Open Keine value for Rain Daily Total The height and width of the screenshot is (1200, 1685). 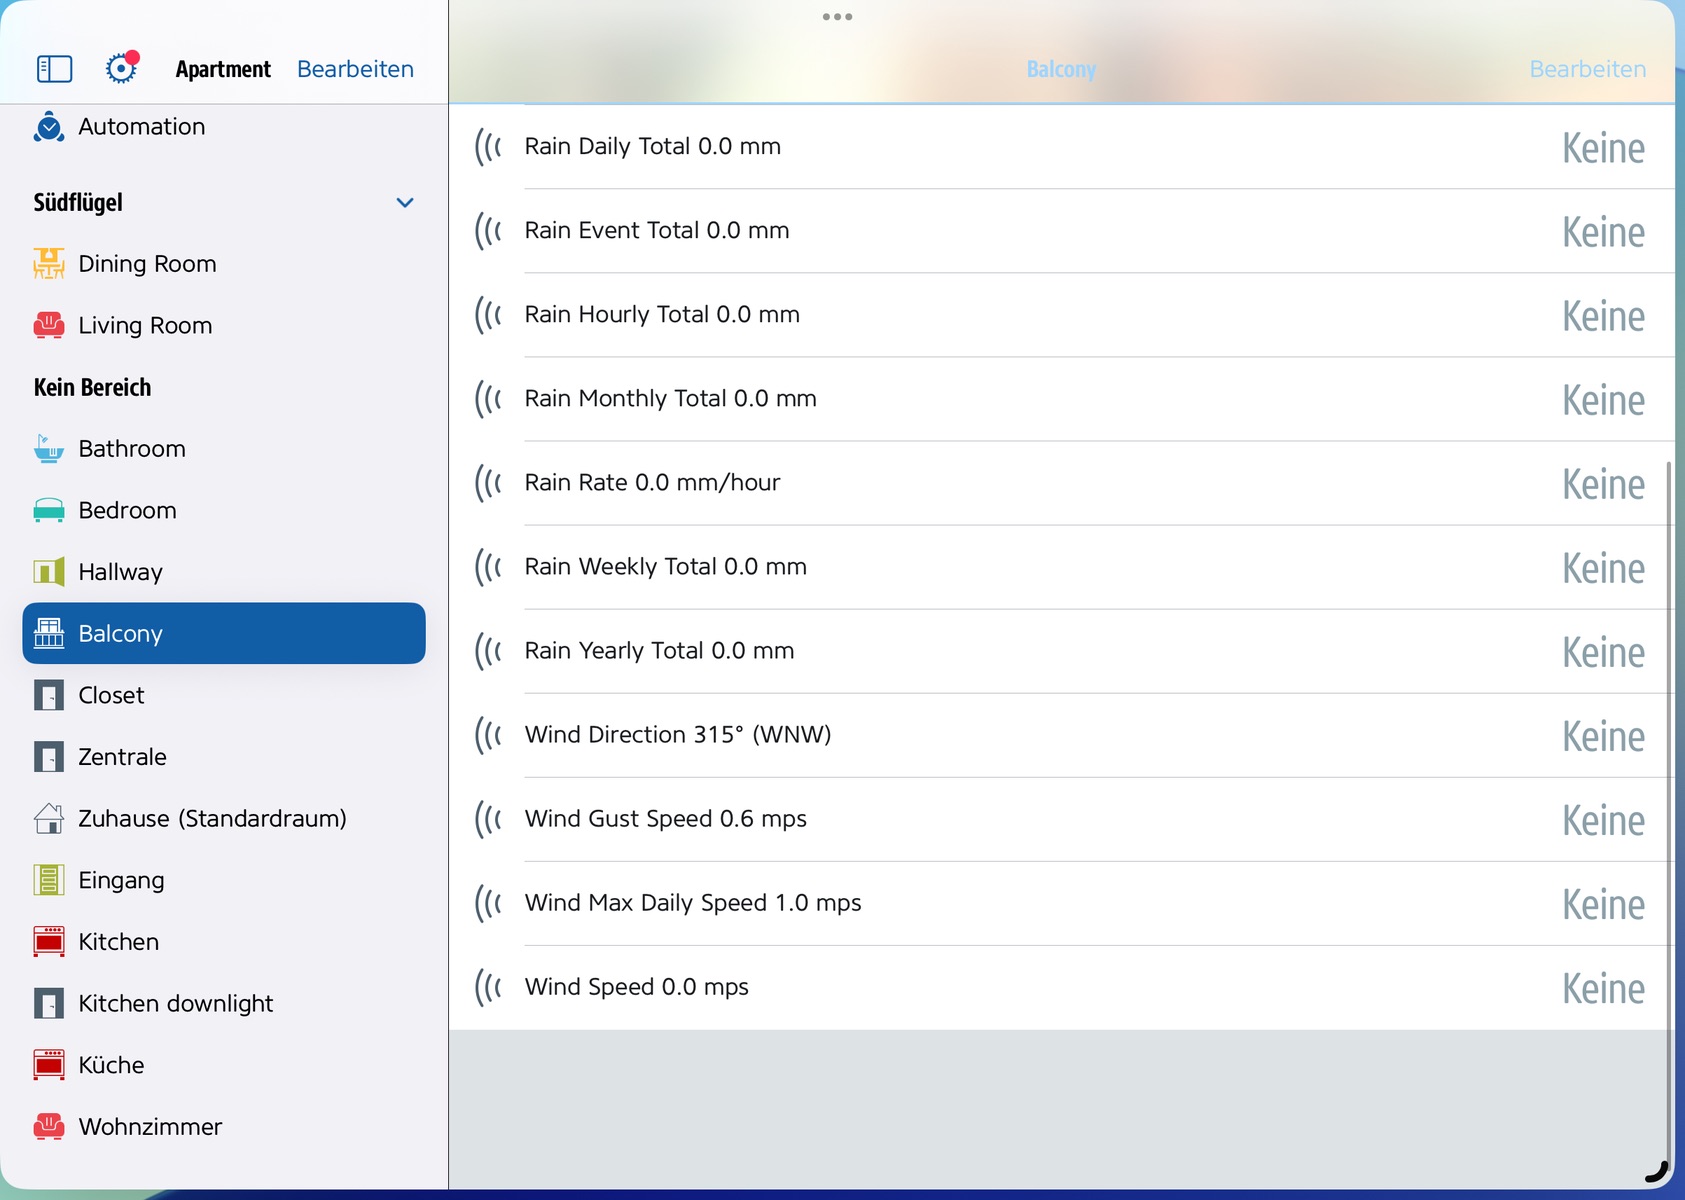tap(1602, 148)
